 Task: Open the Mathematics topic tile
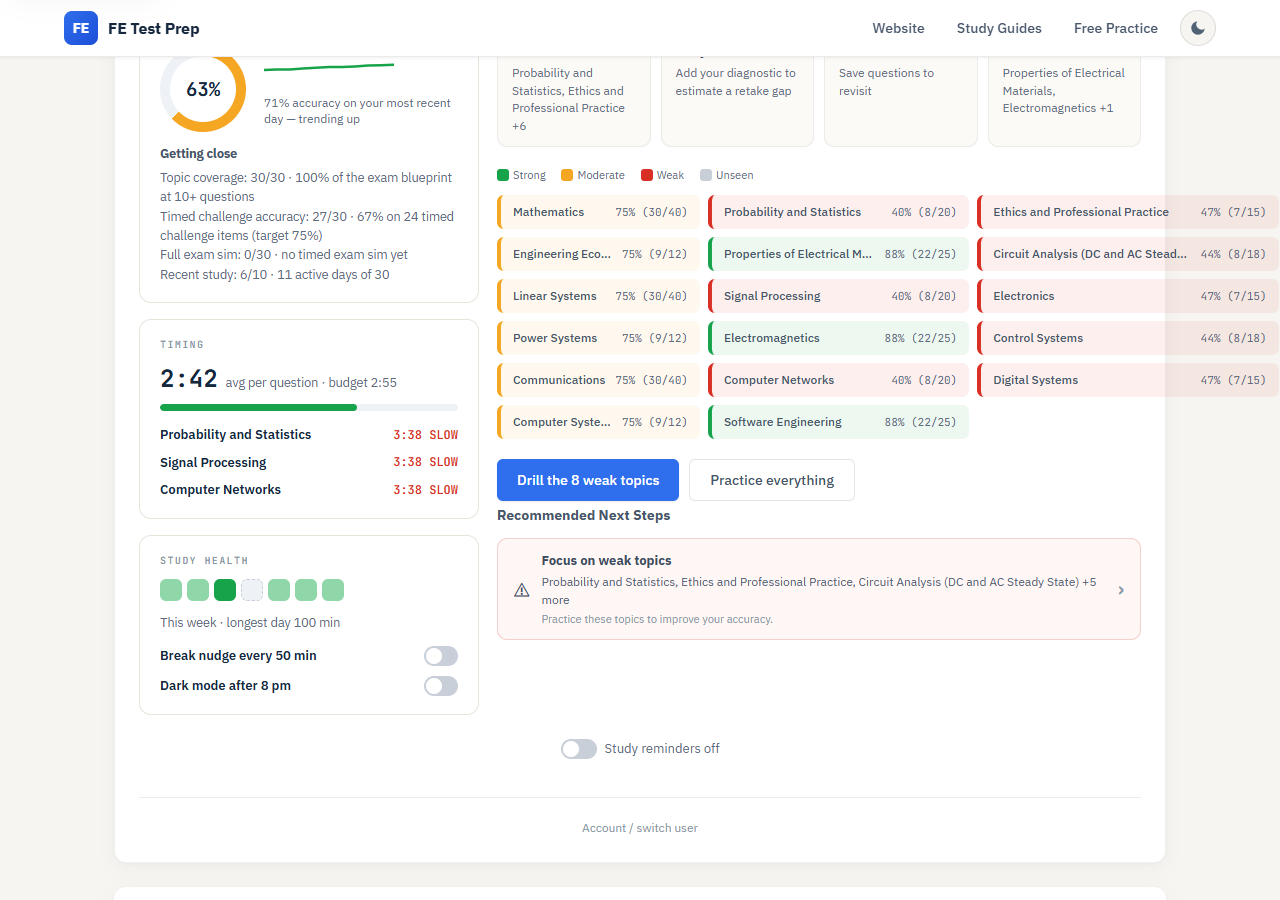(598, 212)
